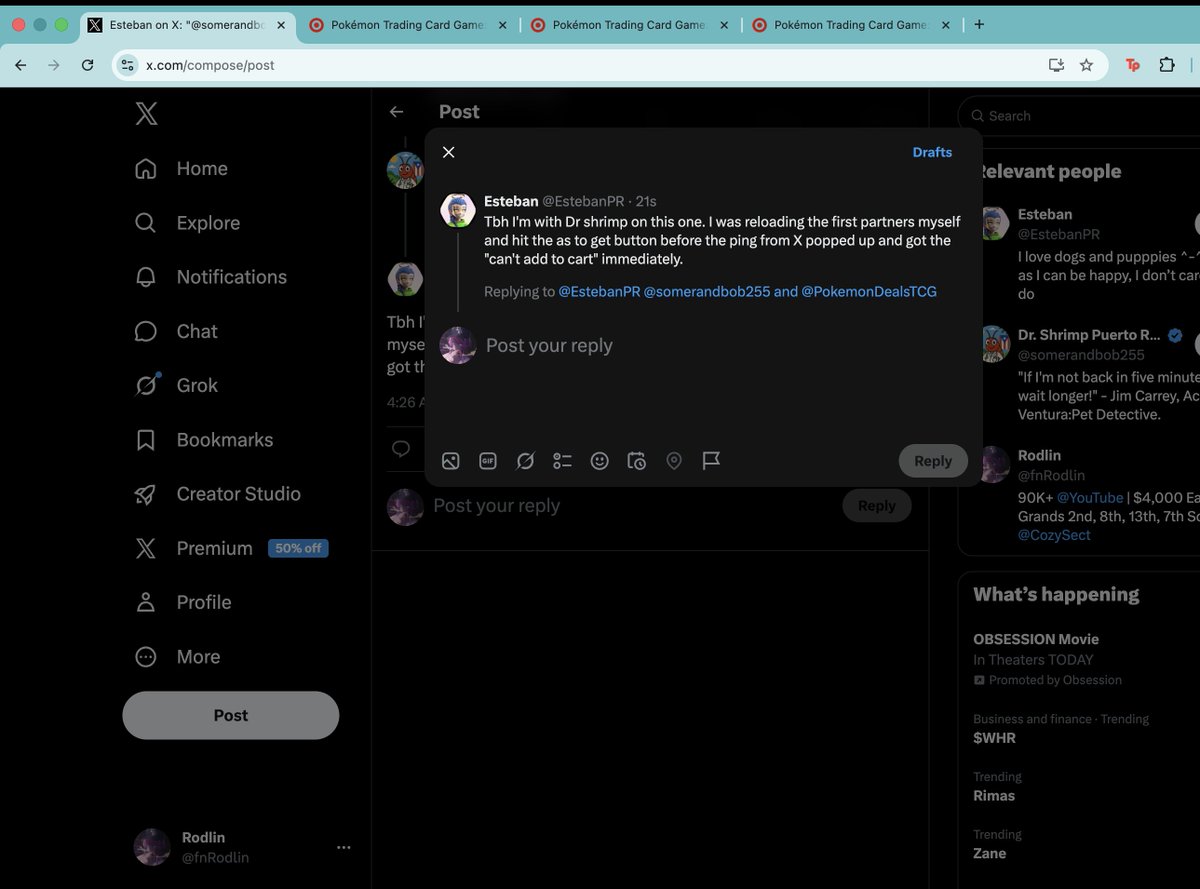This screenshot has height=889, width=1200.
Task: Open the More menu in the sidebar
Action: click(177, 657)
